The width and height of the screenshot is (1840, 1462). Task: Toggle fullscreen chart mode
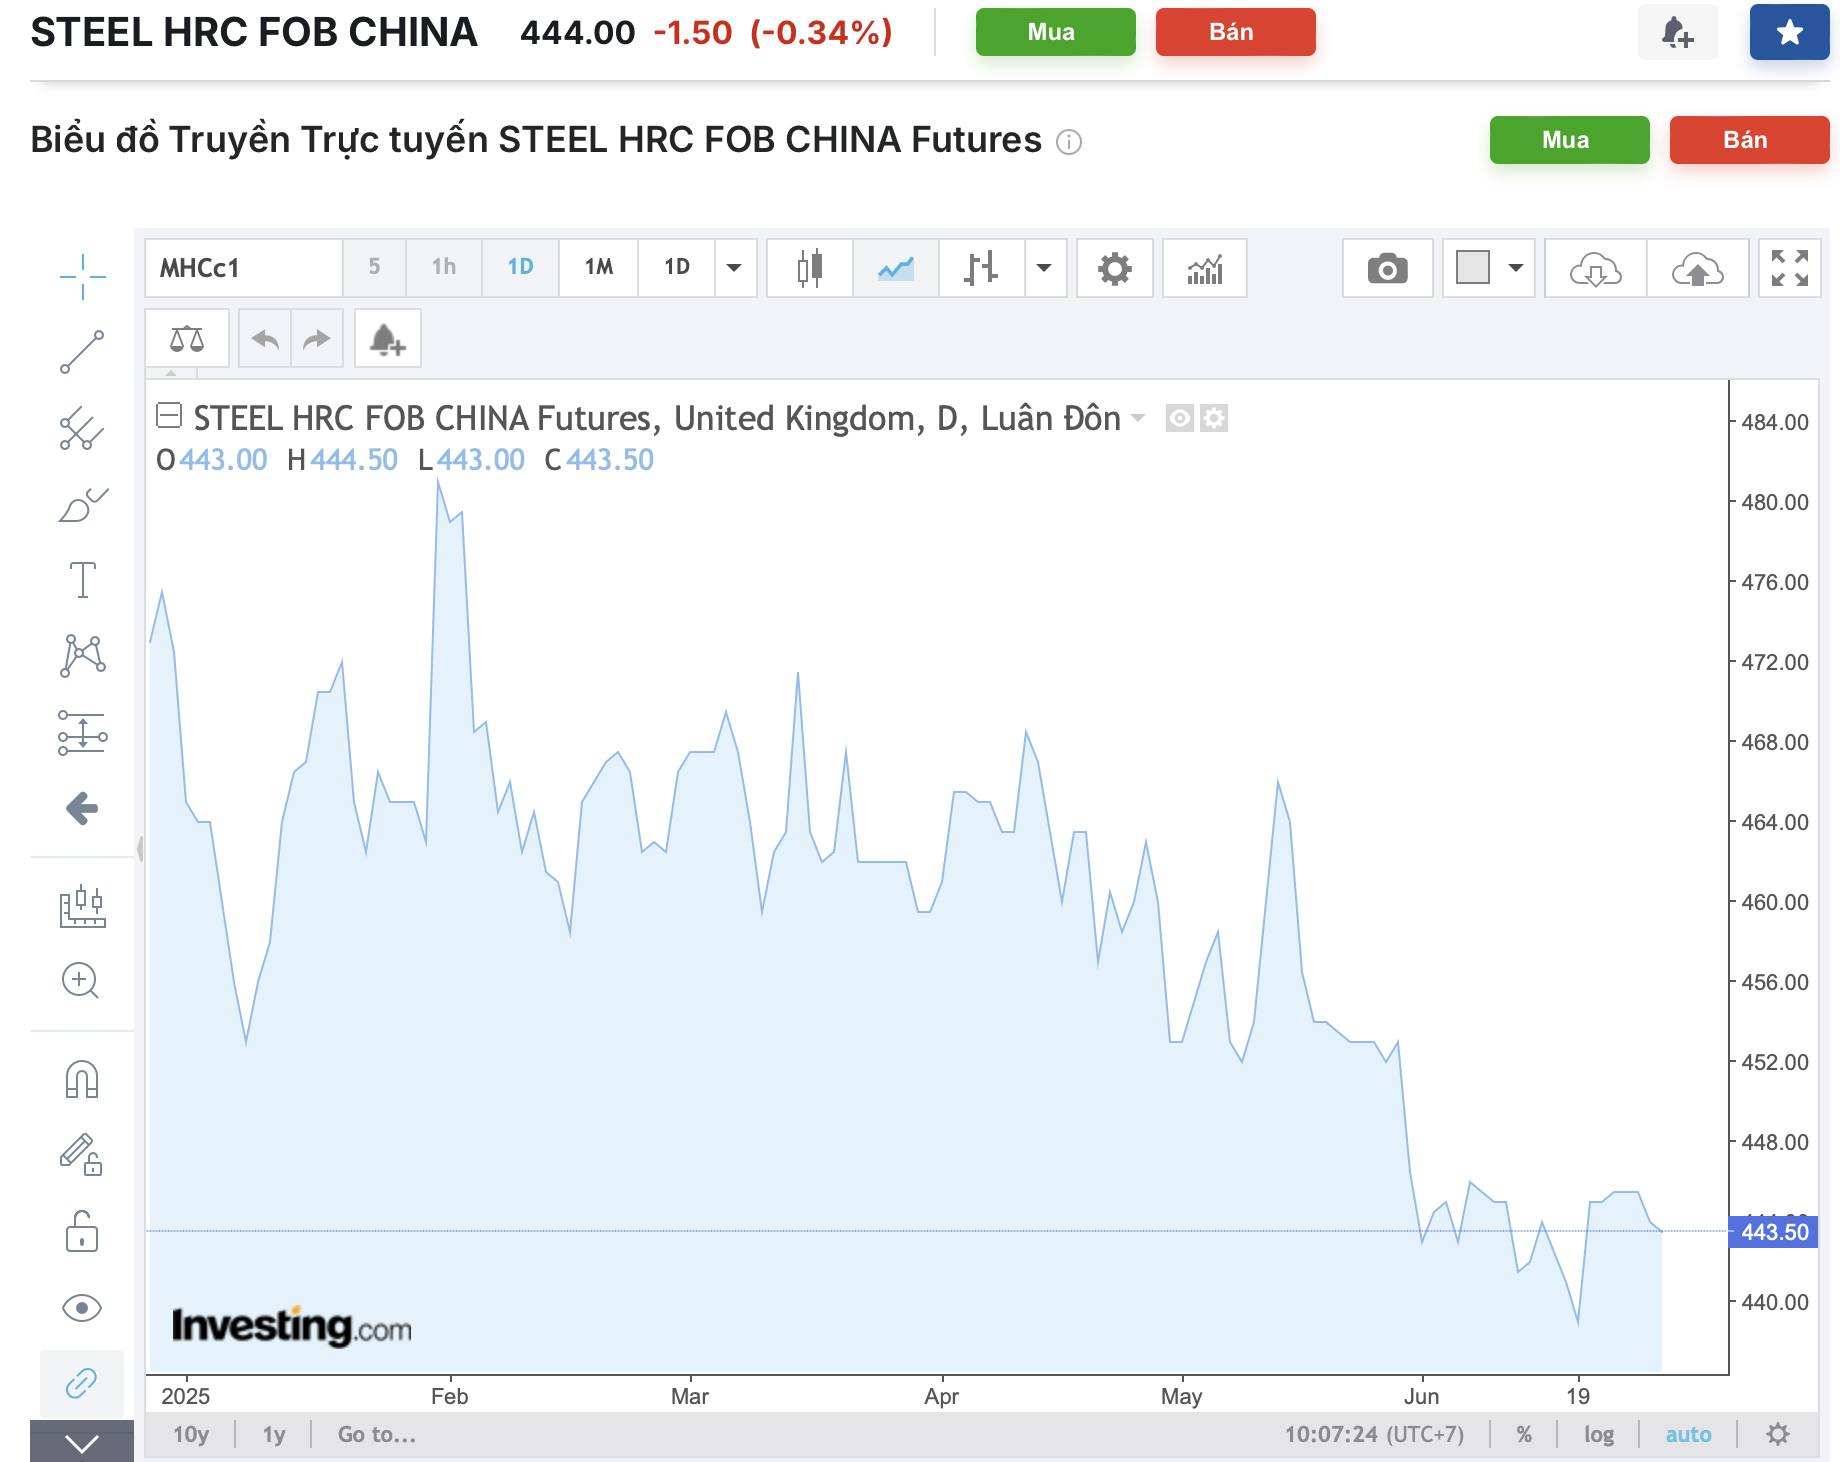pos(1790,268)
